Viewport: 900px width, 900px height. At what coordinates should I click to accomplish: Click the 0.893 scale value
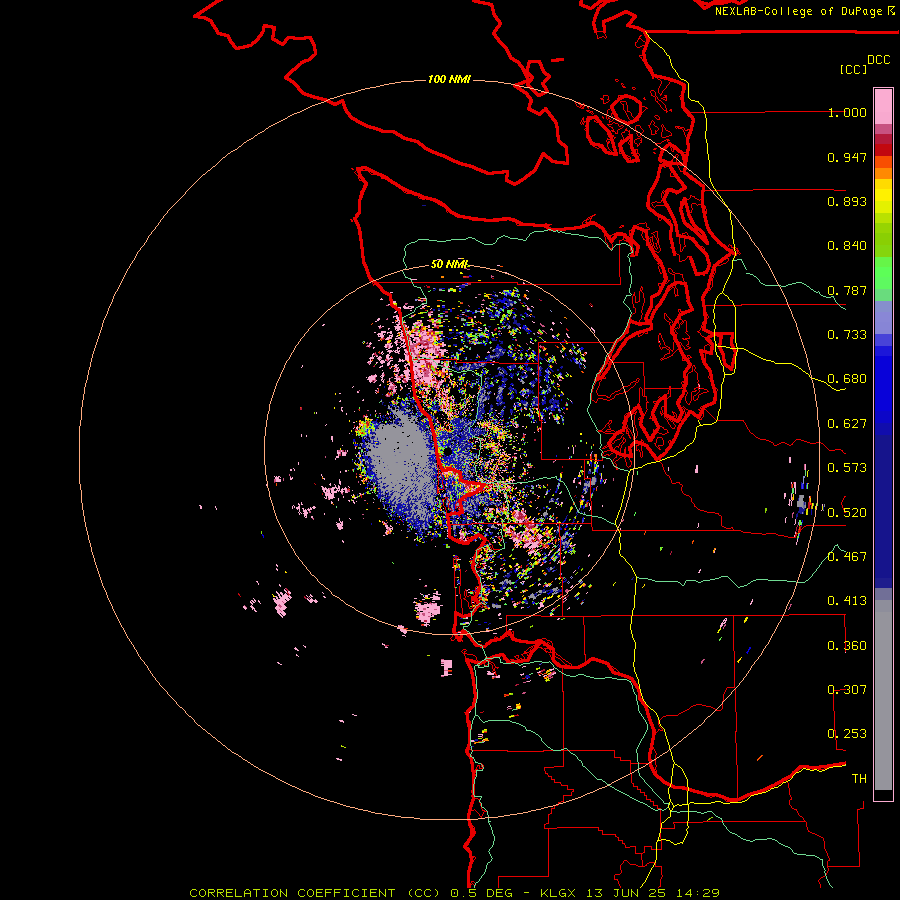click(x=847, y=201)
